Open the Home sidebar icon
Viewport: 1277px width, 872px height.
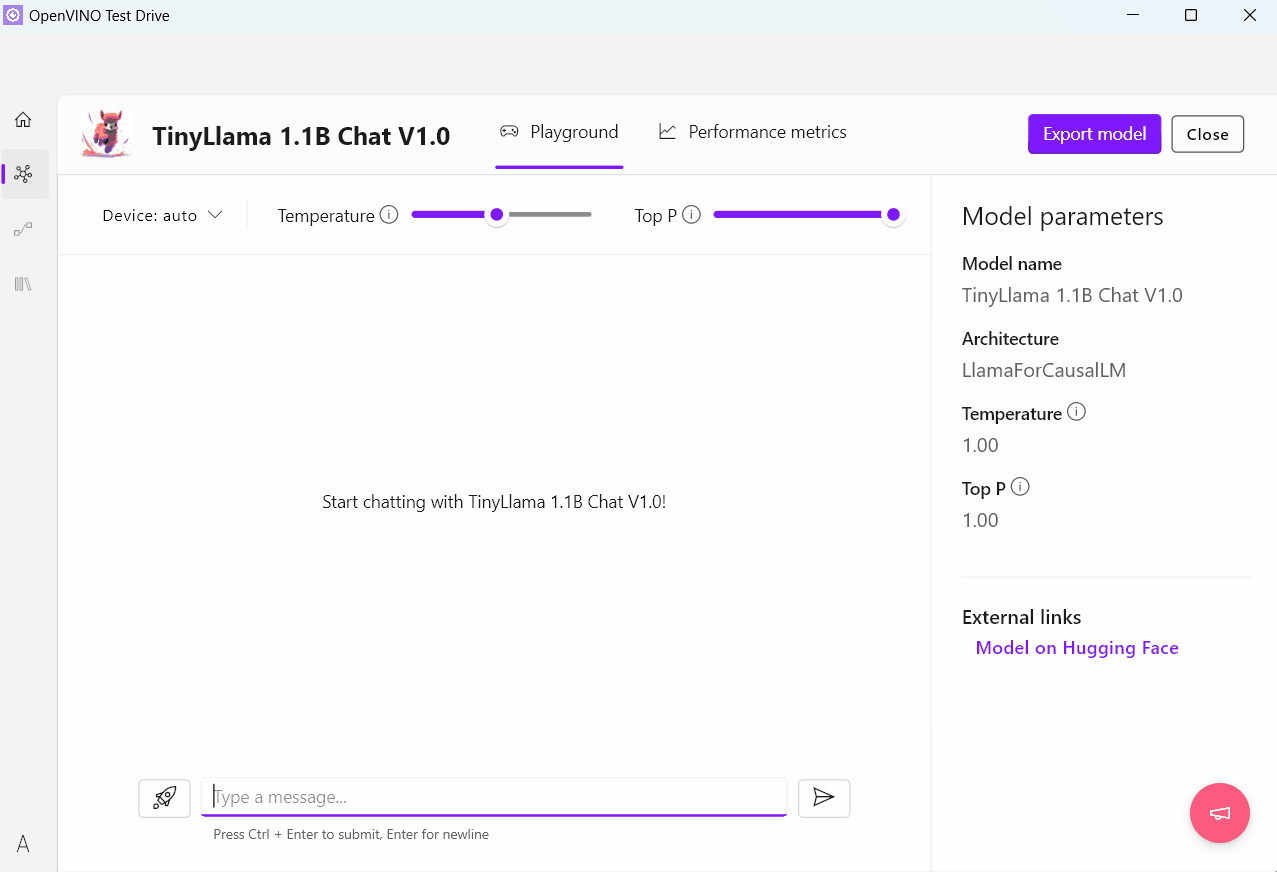(22, 118)
